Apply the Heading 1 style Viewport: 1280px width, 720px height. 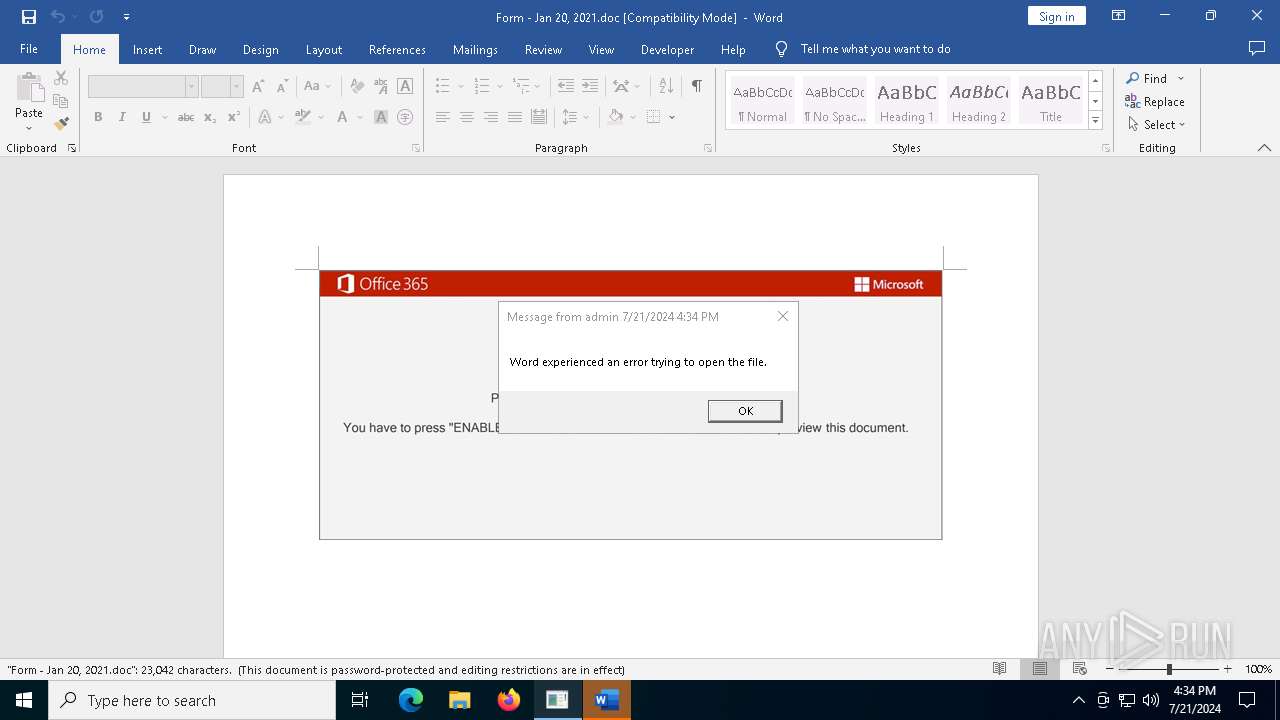tap(906, 101)
